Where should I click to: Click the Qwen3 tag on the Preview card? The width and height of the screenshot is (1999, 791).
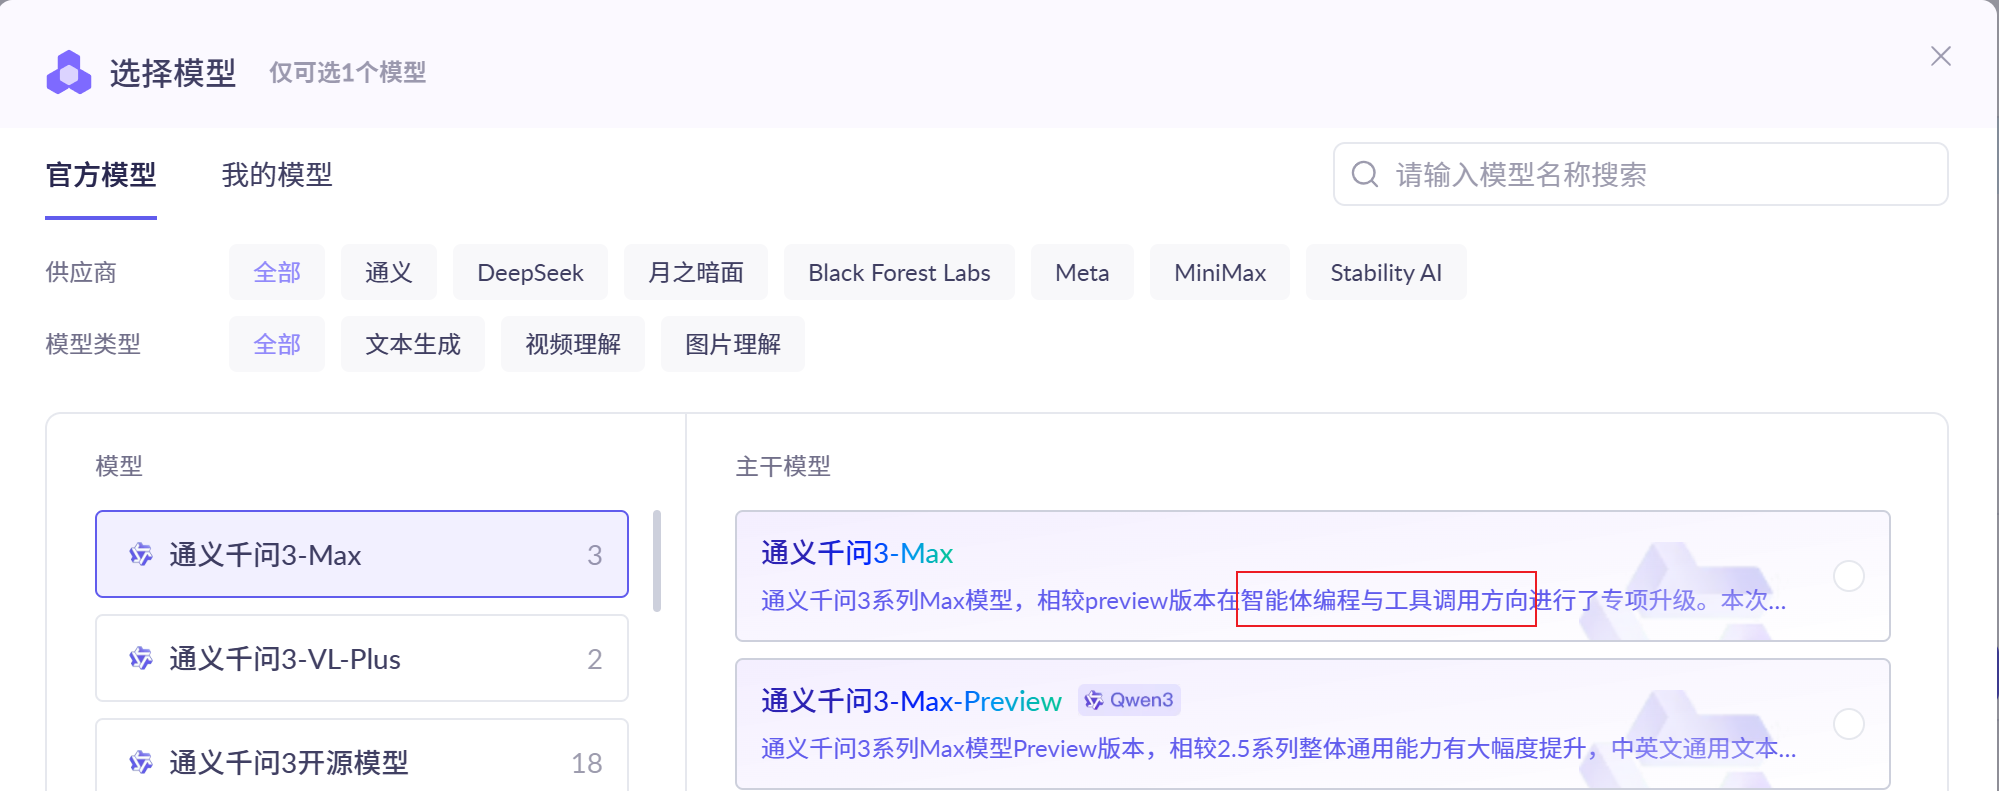(1129, 700)
